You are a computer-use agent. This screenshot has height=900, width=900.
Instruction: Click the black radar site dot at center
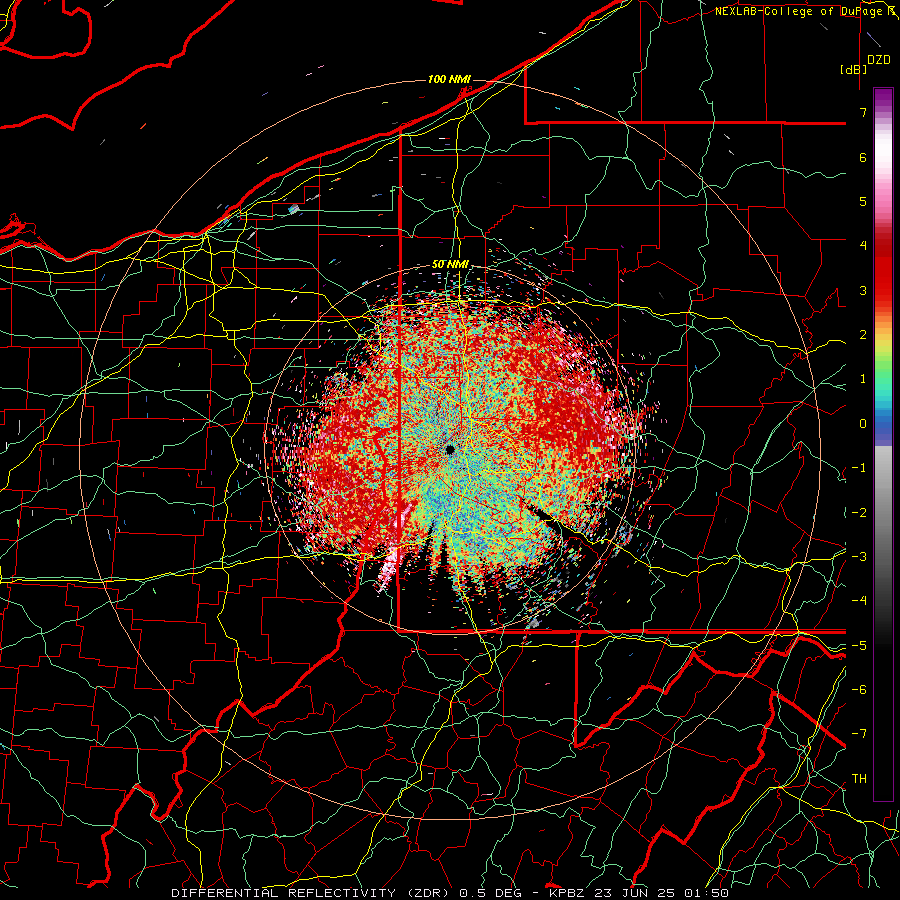pos(450,449)
